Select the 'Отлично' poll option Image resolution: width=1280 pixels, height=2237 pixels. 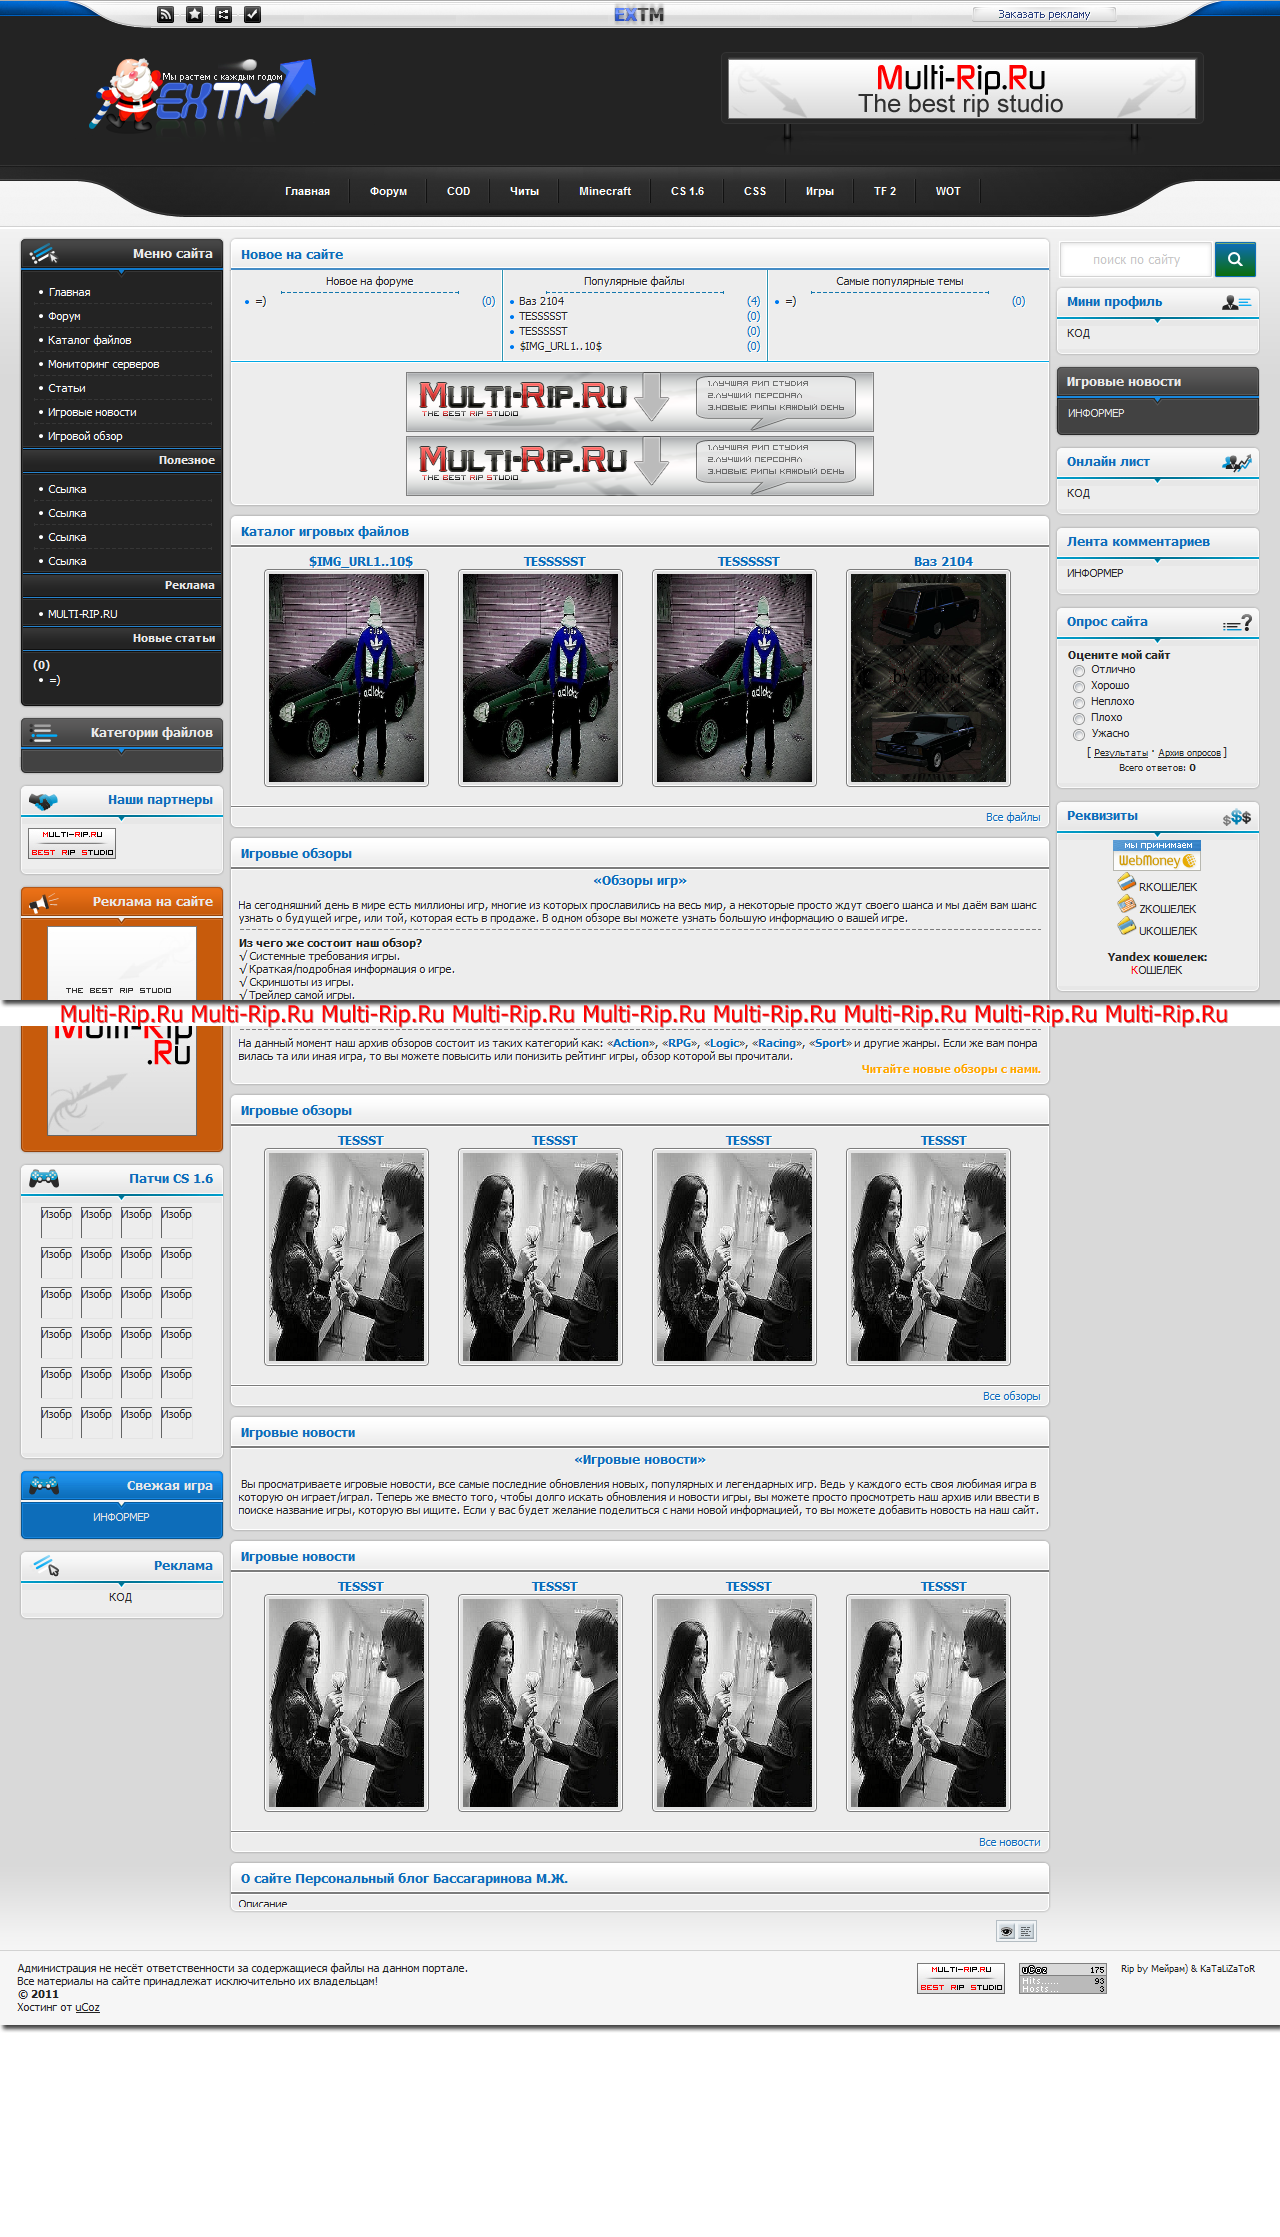[x=1079, y=671]
